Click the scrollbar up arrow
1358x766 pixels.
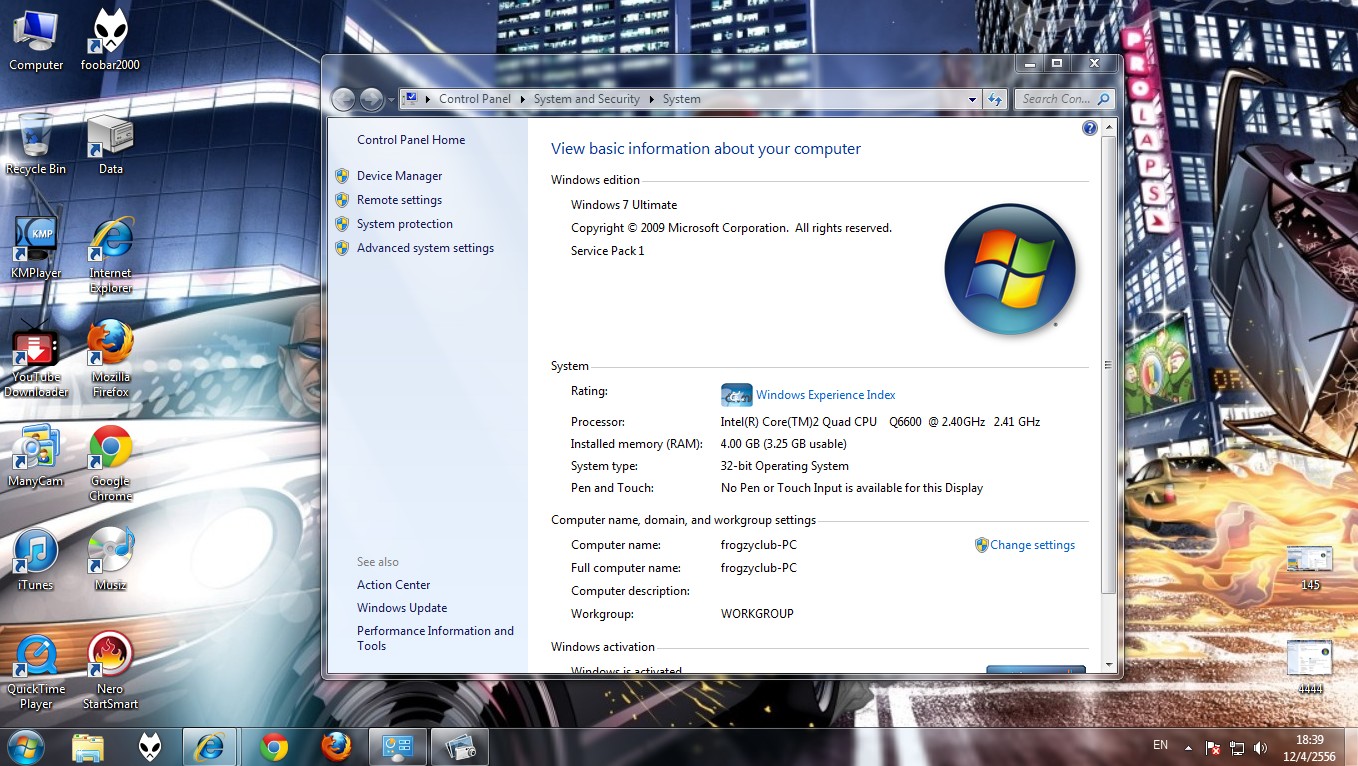click(x=1108, y=128)
